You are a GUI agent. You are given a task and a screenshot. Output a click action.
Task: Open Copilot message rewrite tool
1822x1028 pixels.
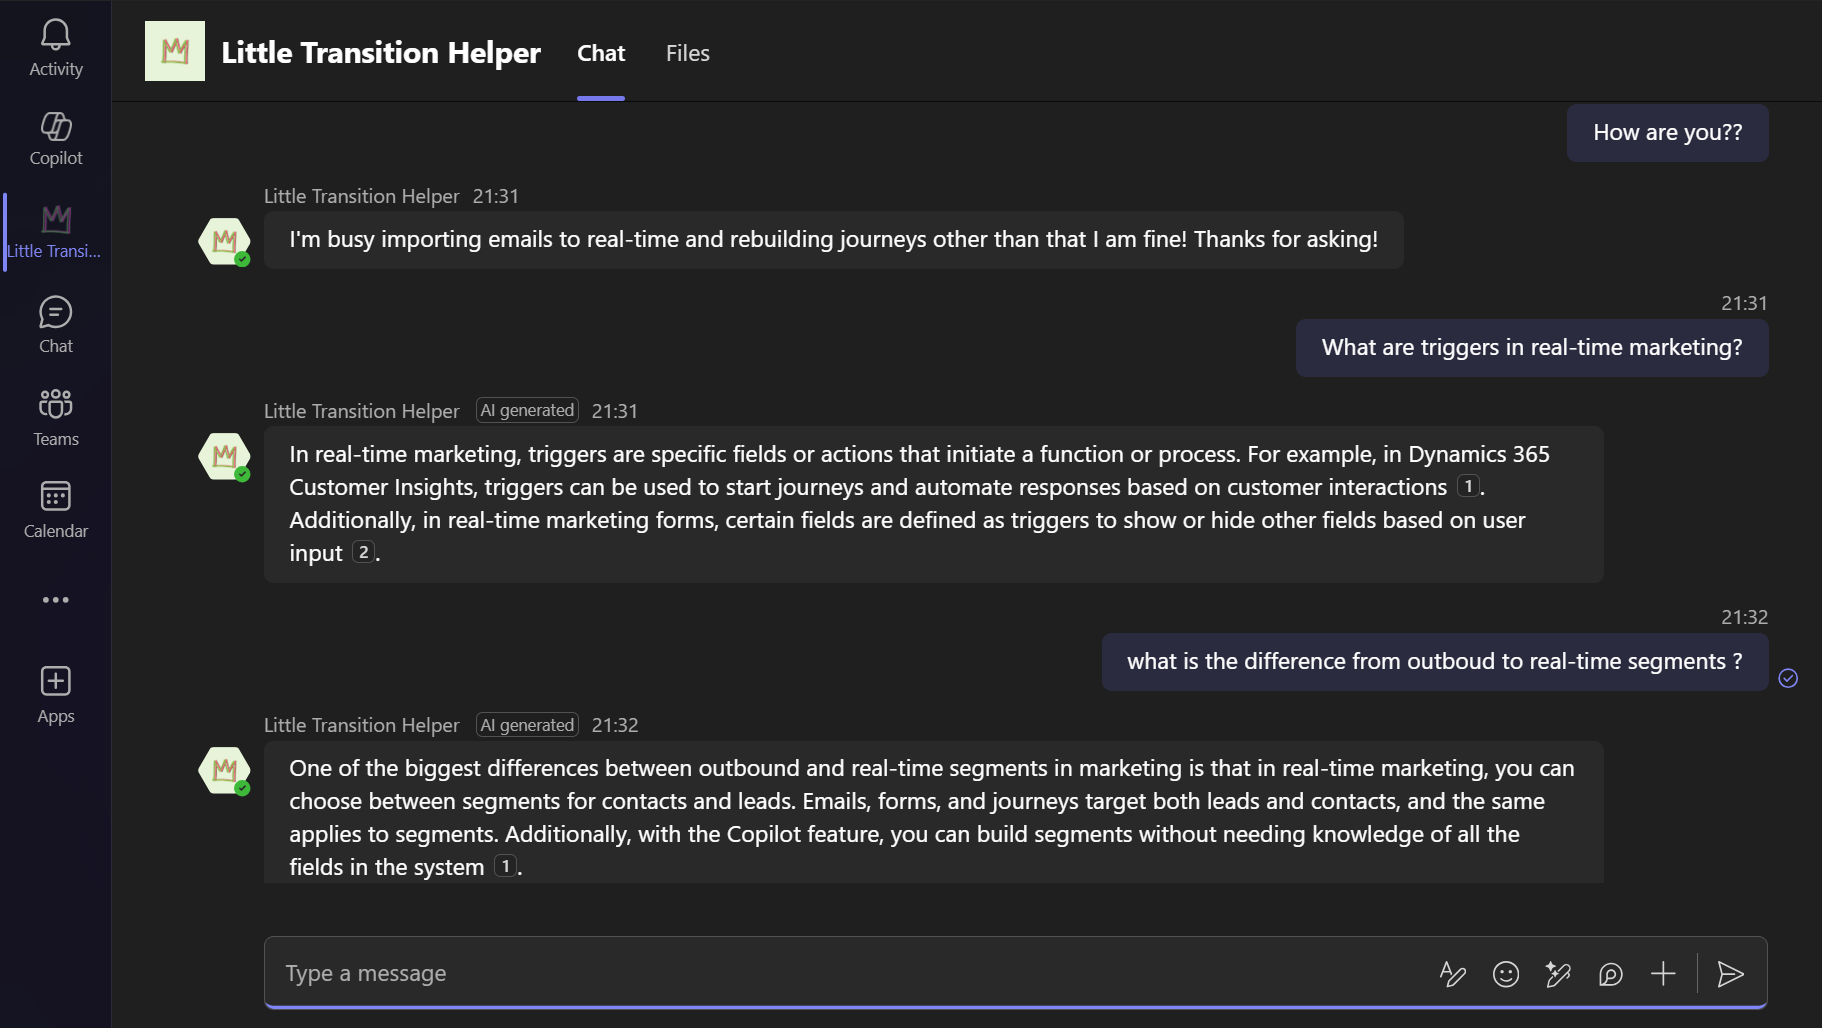(x=1558, y=973)
